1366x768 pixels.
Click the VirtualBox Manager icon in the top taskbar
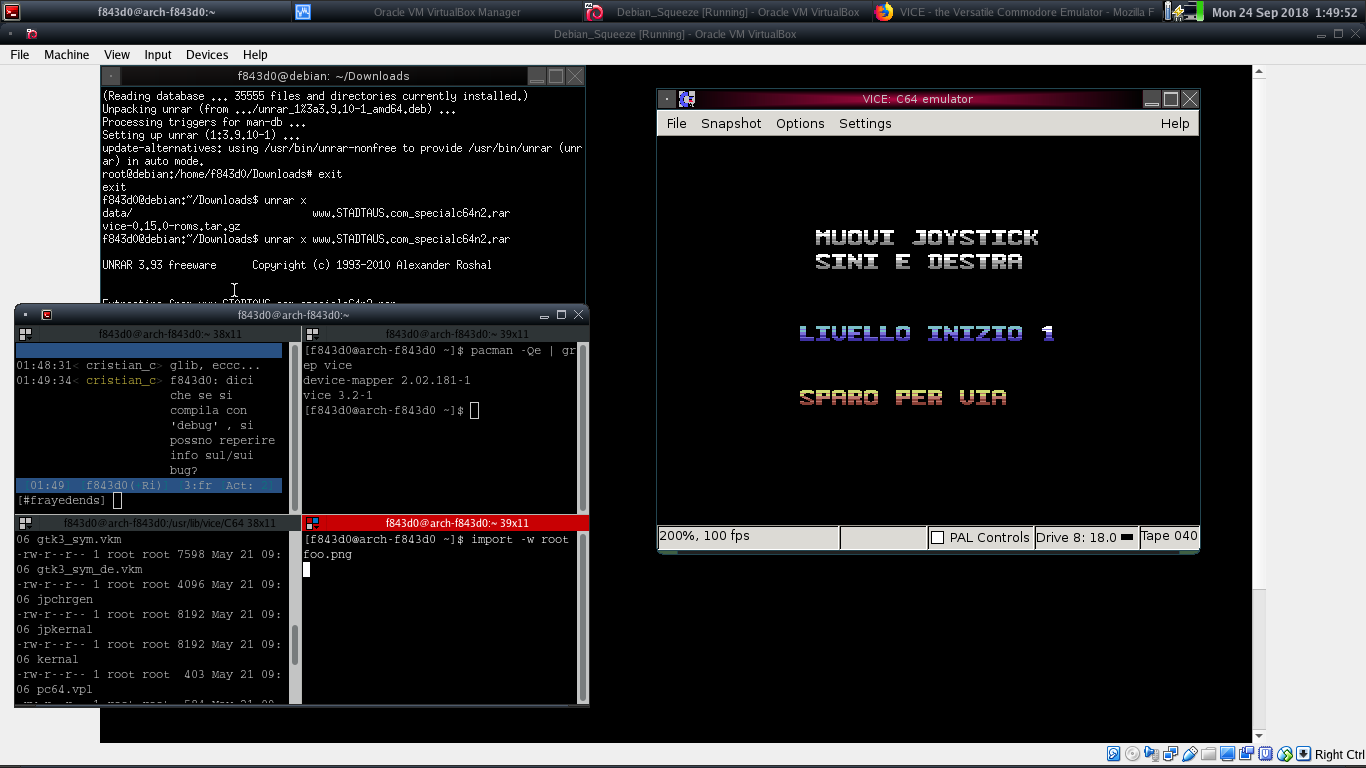[x=303, y=12]
